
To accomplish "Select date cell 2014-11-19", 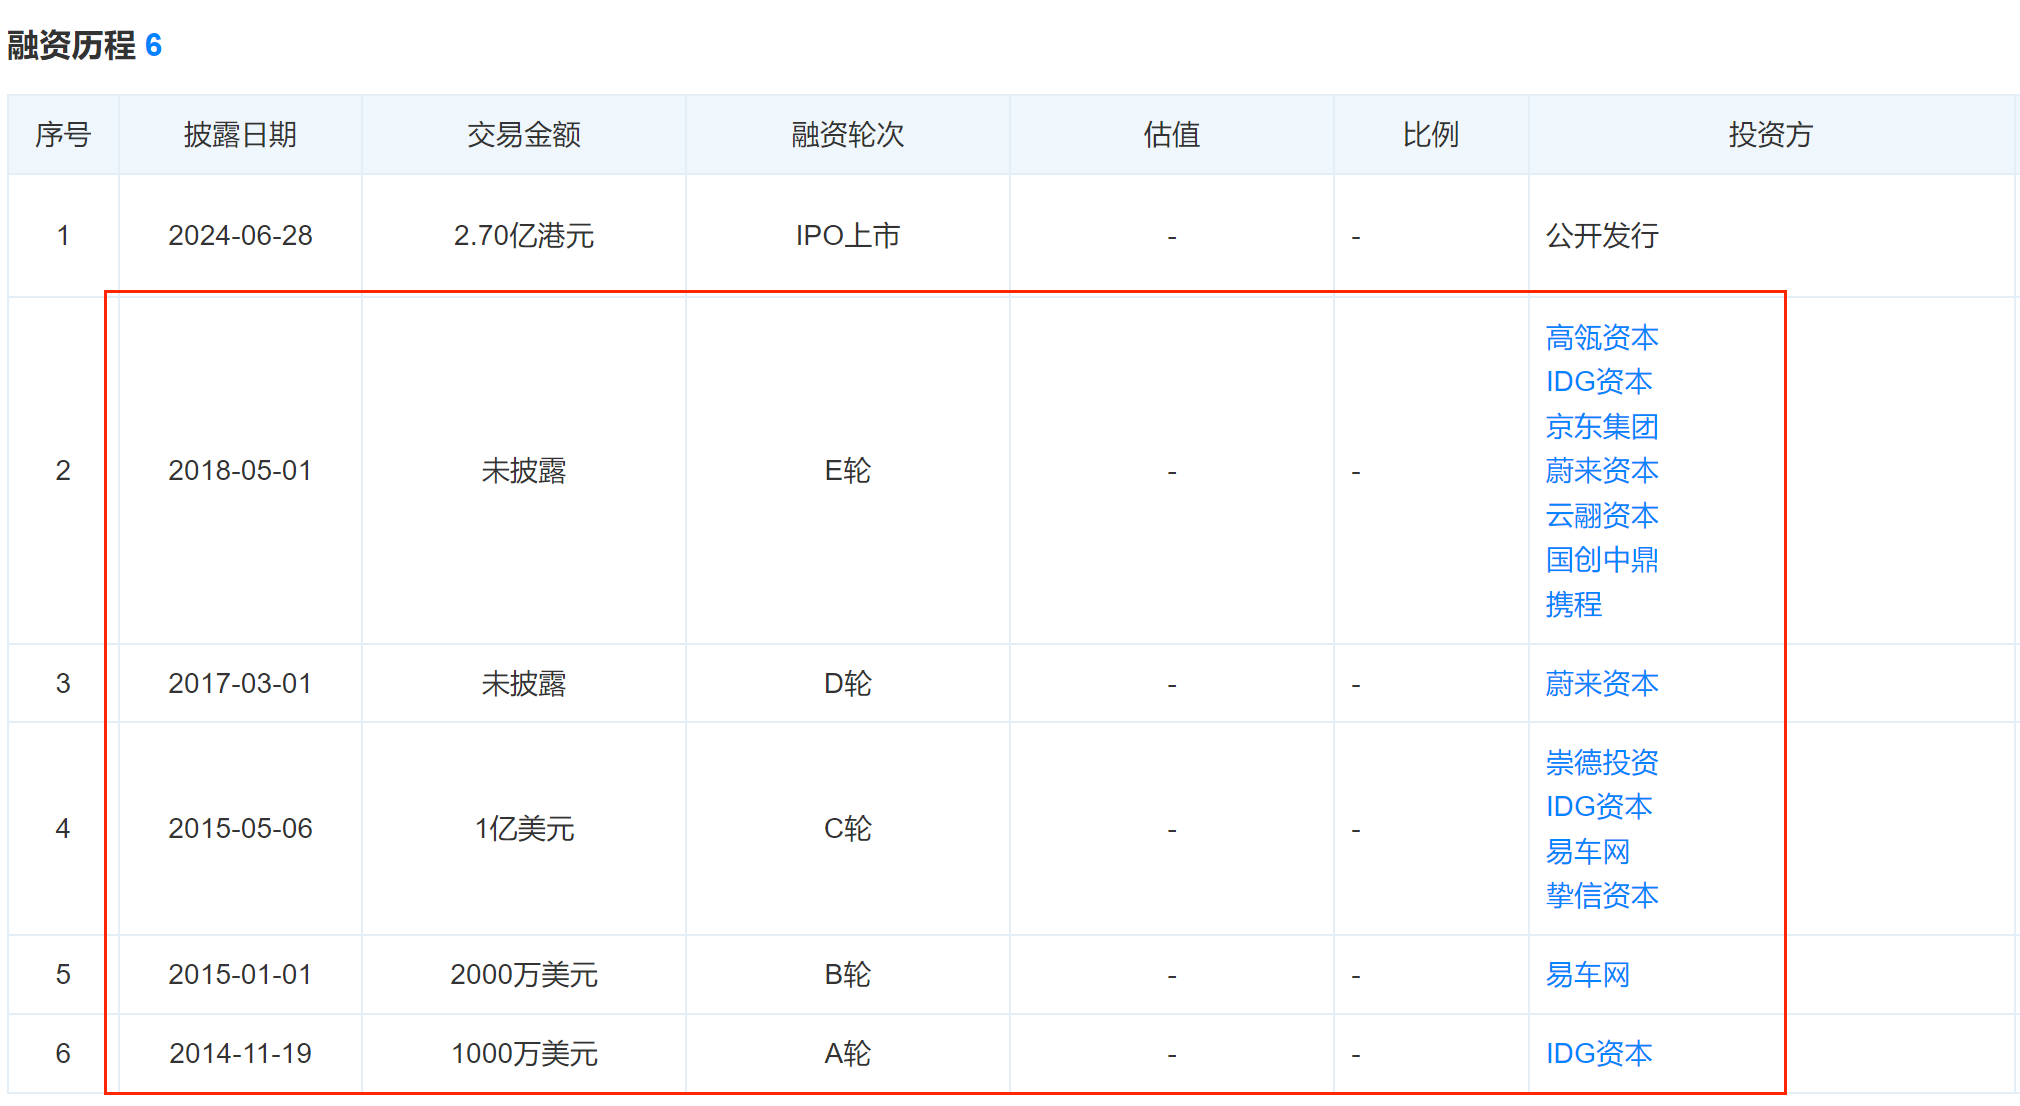I will point(240,1054).
